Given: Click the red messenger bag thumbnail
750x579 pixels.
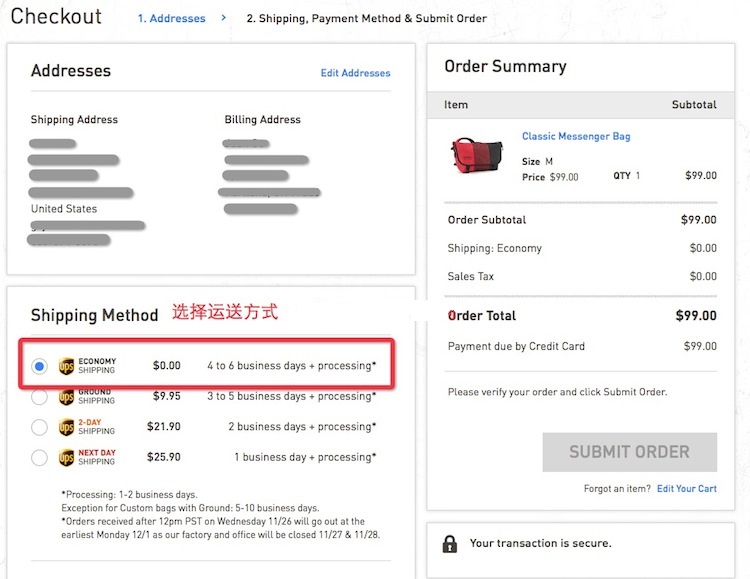Looking at the screenshot, I should coord(476,156).
